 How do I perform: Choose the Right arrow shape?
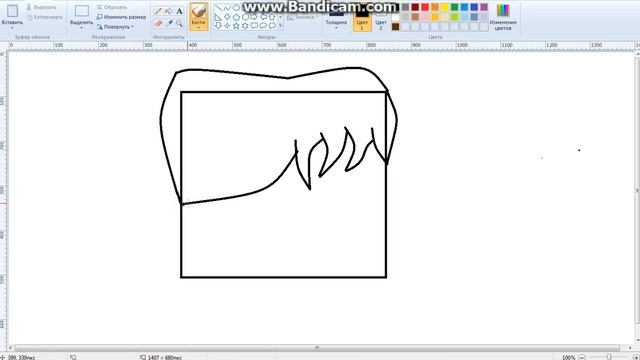pyautogui.click(x=253, y=17)
